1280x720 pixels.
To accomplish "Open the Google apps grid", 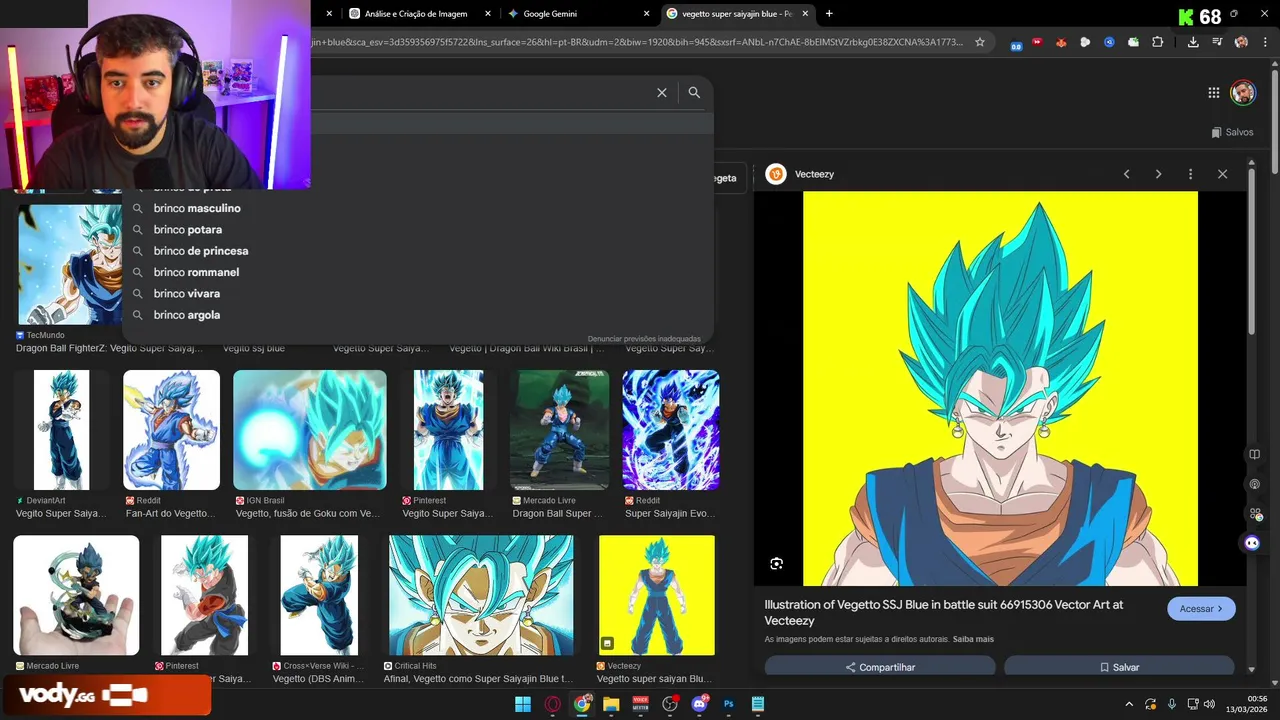I will point(1213,93).
